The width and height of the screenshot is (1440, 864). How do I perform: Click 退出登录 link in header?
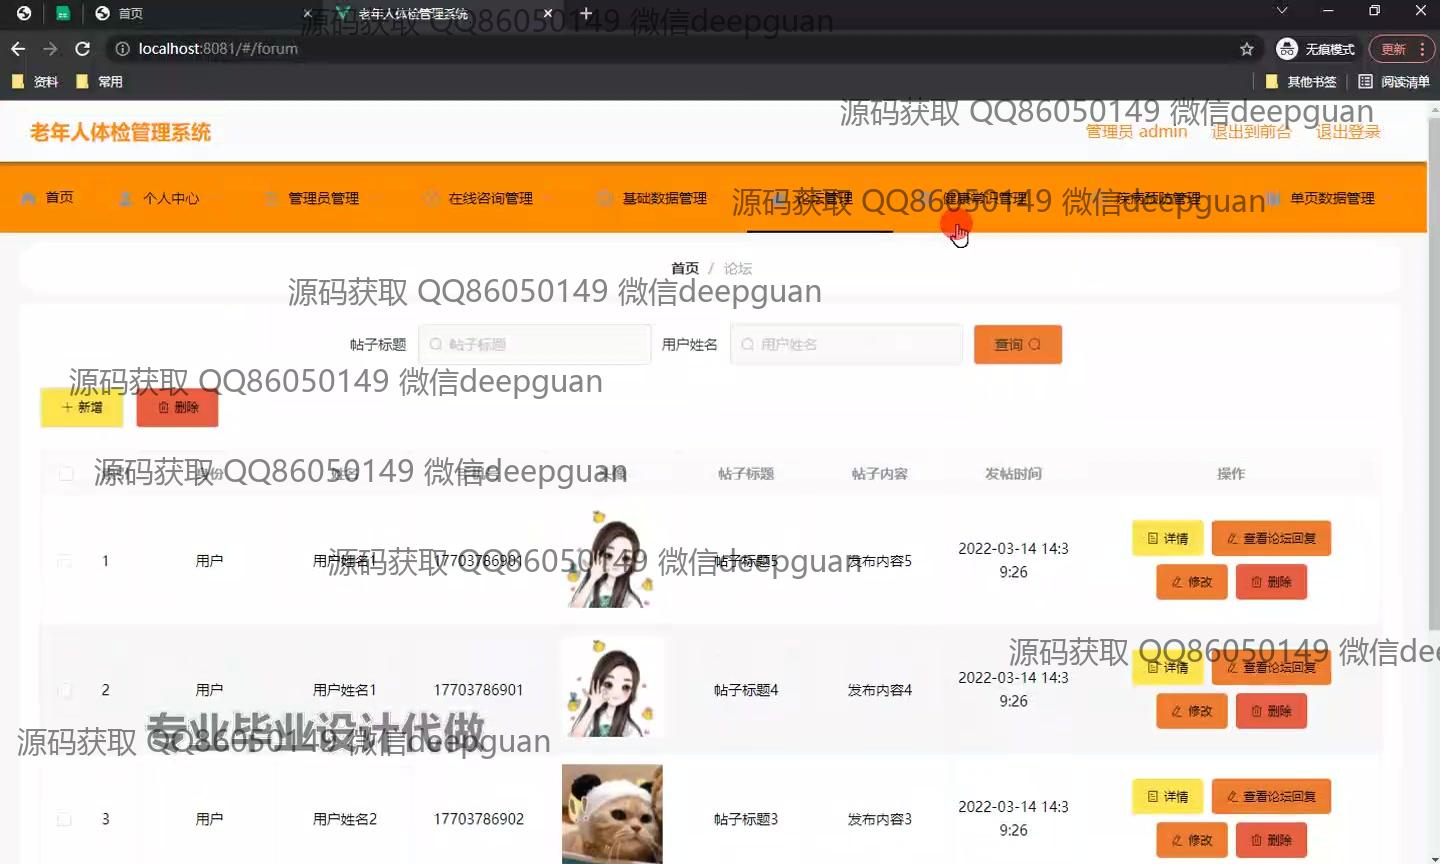1347,132
